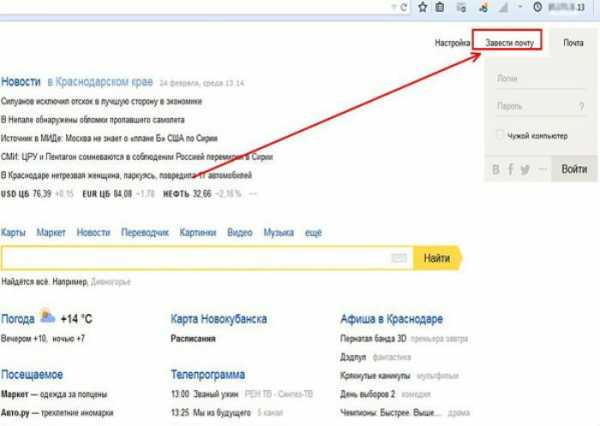The width and height of the screenshot is (600, 426).
Task: Click the password help question mark
Action: [x=581, y=106]
